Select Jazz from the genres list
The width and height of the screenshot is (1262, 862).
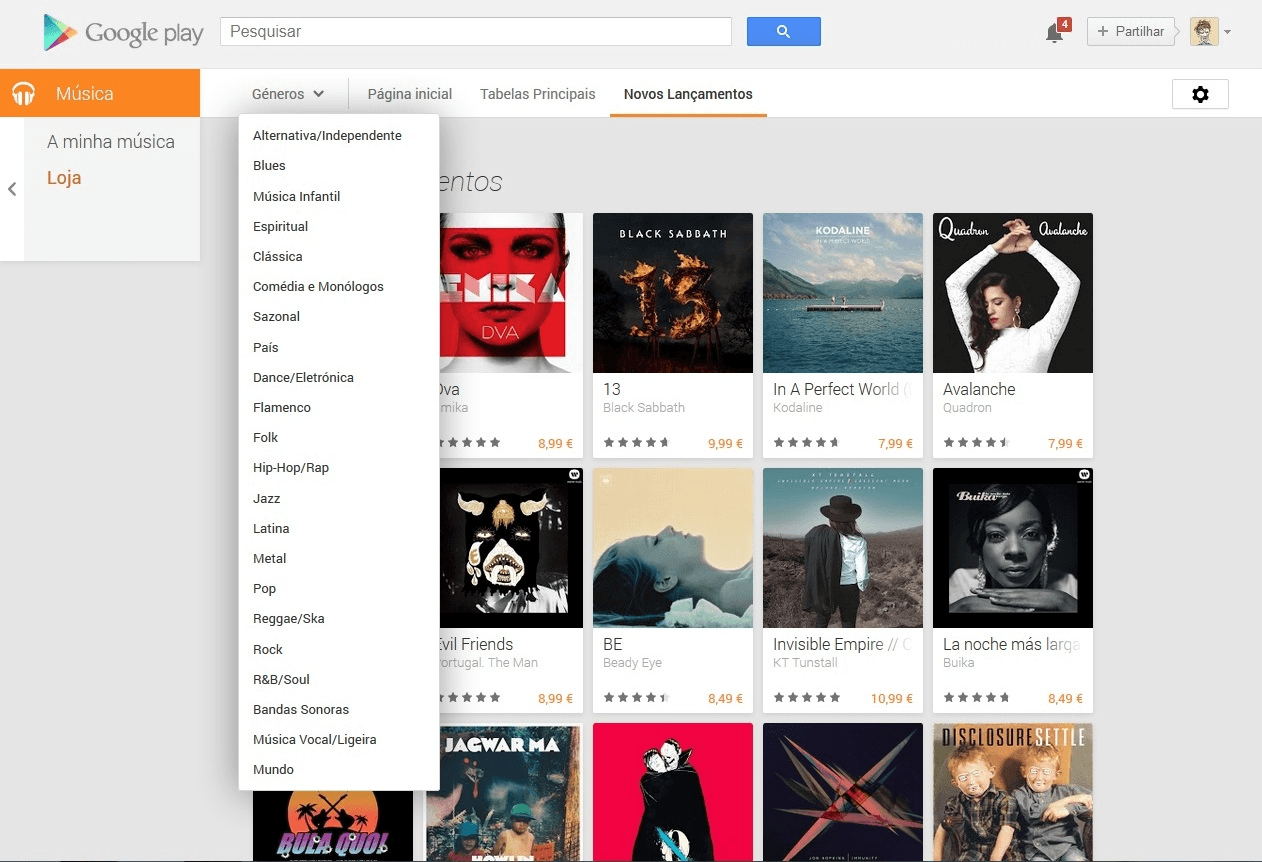tap(267, 498)
